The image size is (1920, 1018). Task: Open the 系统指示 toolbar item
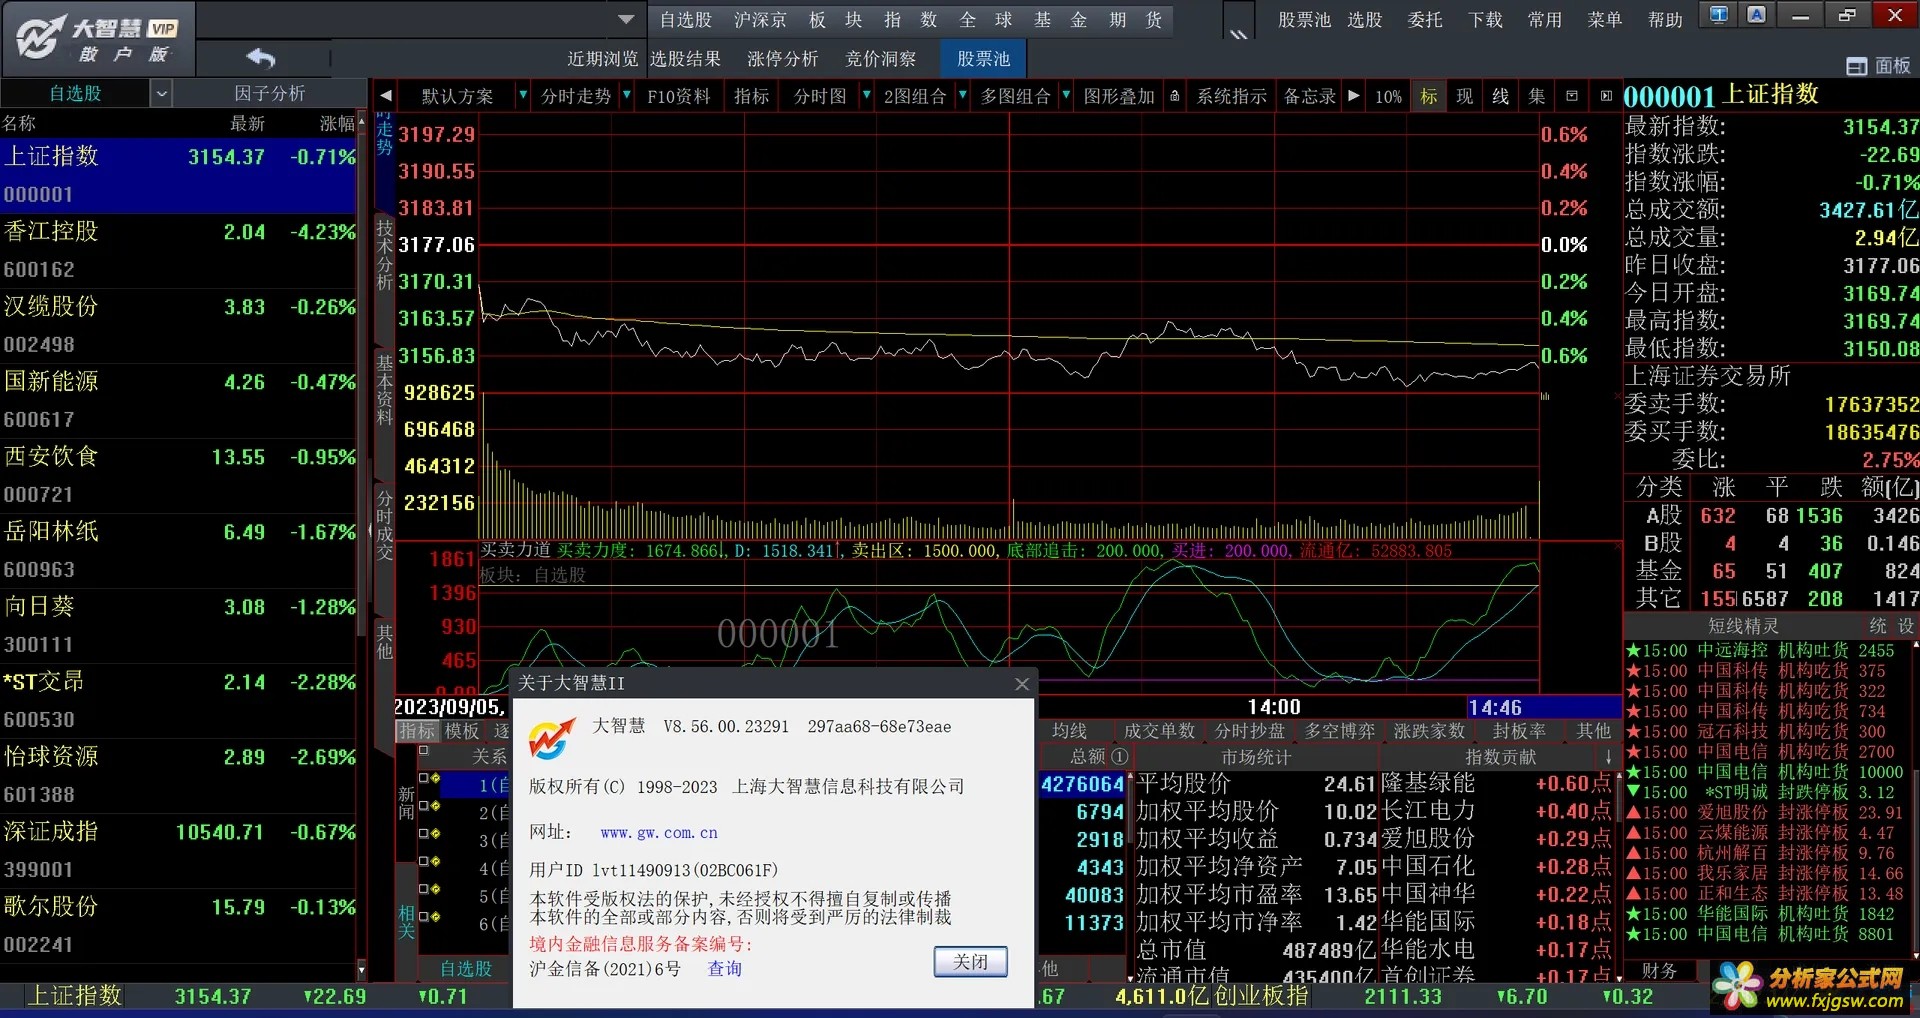pyautogui.click(x=1231, y=97)
